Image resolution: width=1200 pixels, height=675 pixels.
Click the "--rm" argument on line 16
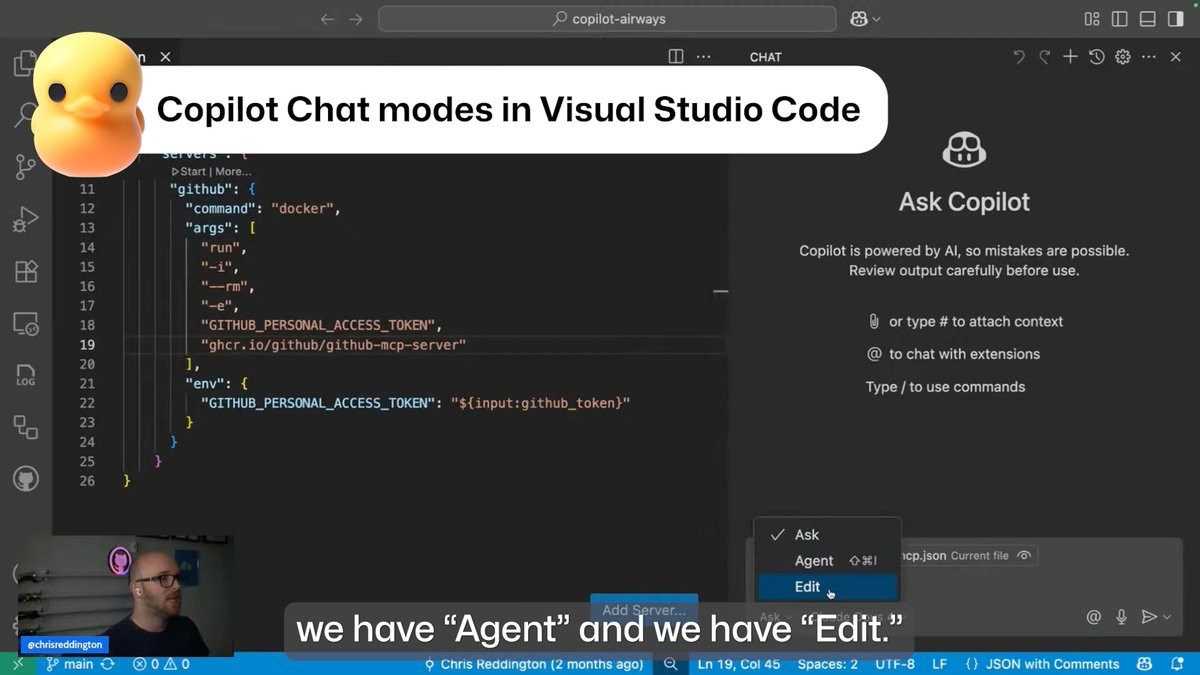click(x=227, y=287)
